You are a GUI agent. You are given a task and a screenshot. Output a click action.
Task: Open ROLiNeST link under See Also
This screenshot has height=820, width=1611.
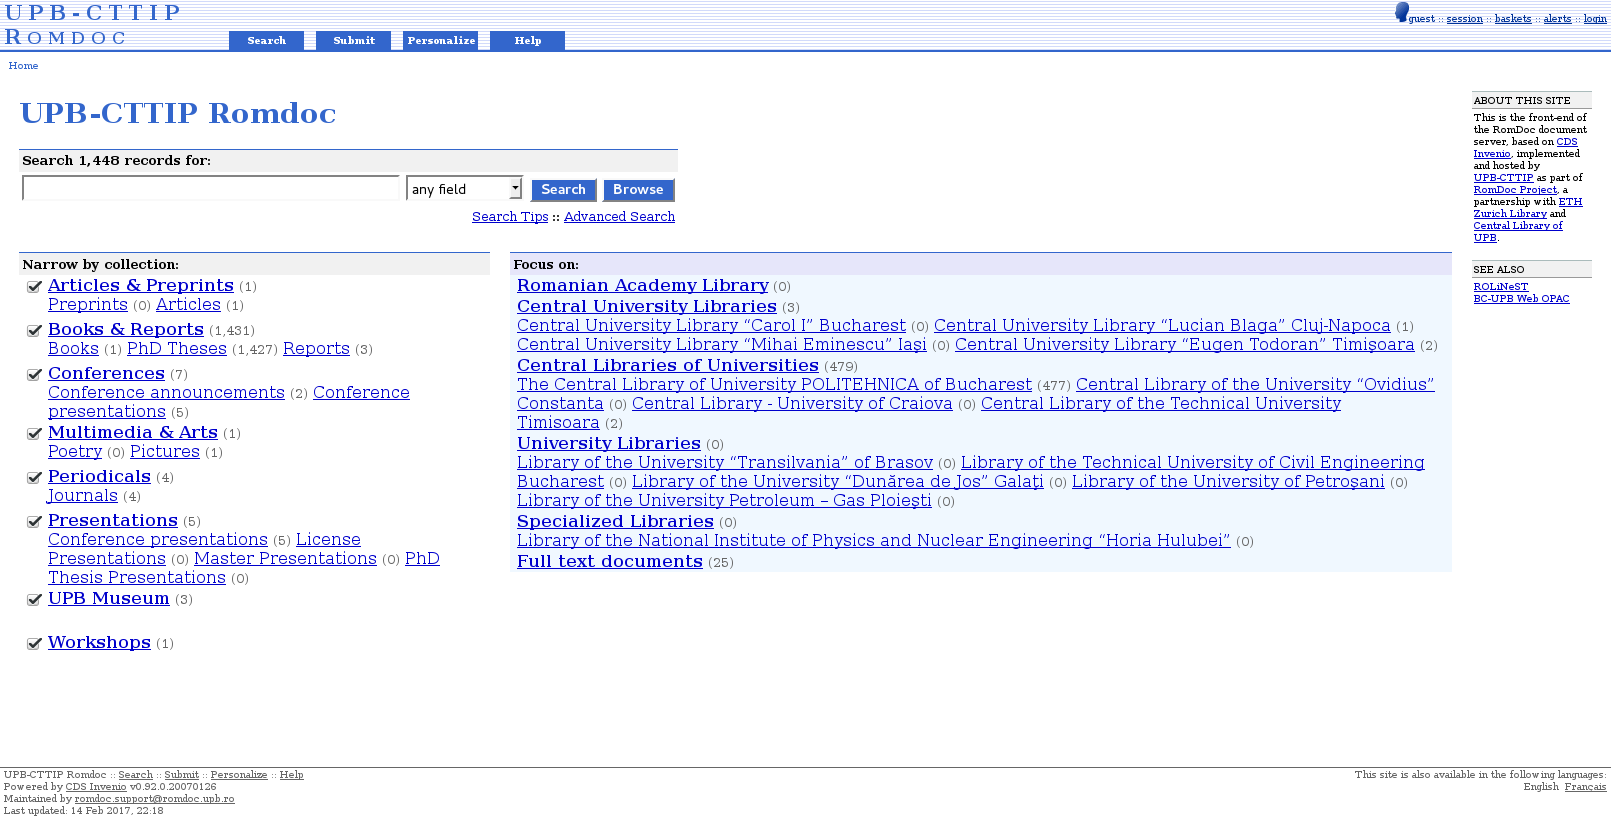(x=1500, y=287)
